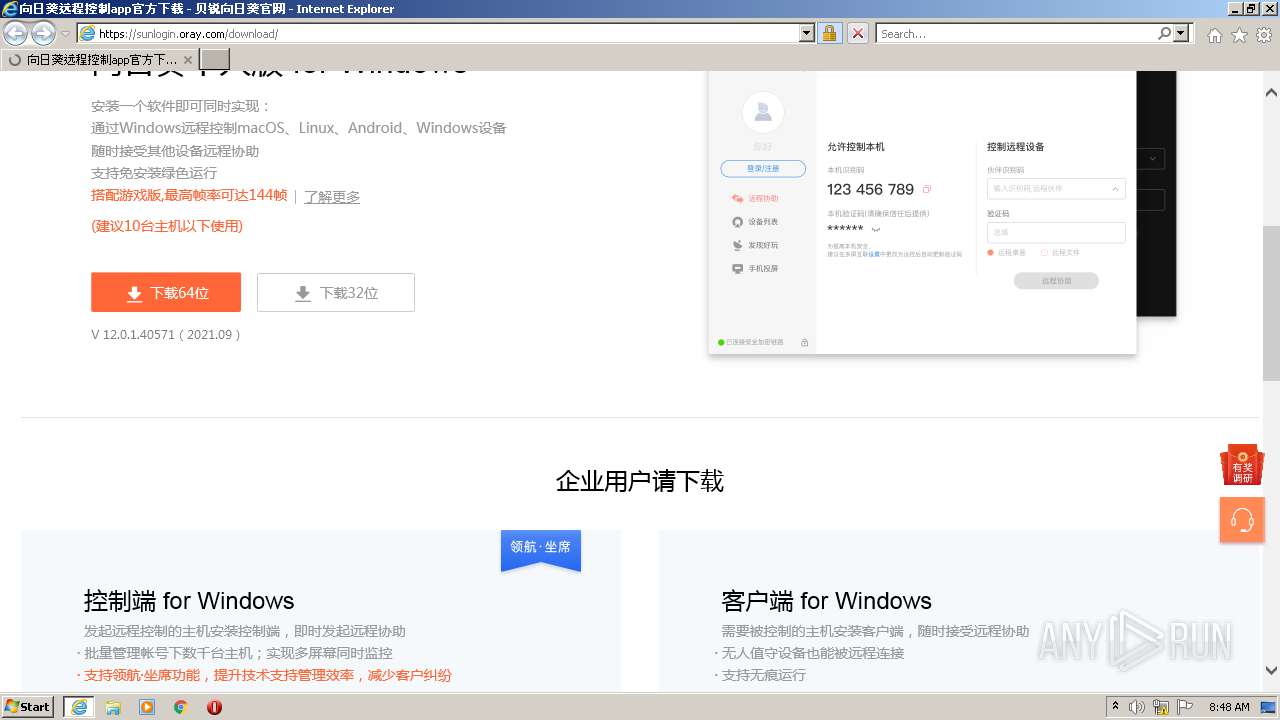The width and height of the screenshot is (1280, 720).
Task: Click the 远程协助 button in preview
Action: 1056,281
